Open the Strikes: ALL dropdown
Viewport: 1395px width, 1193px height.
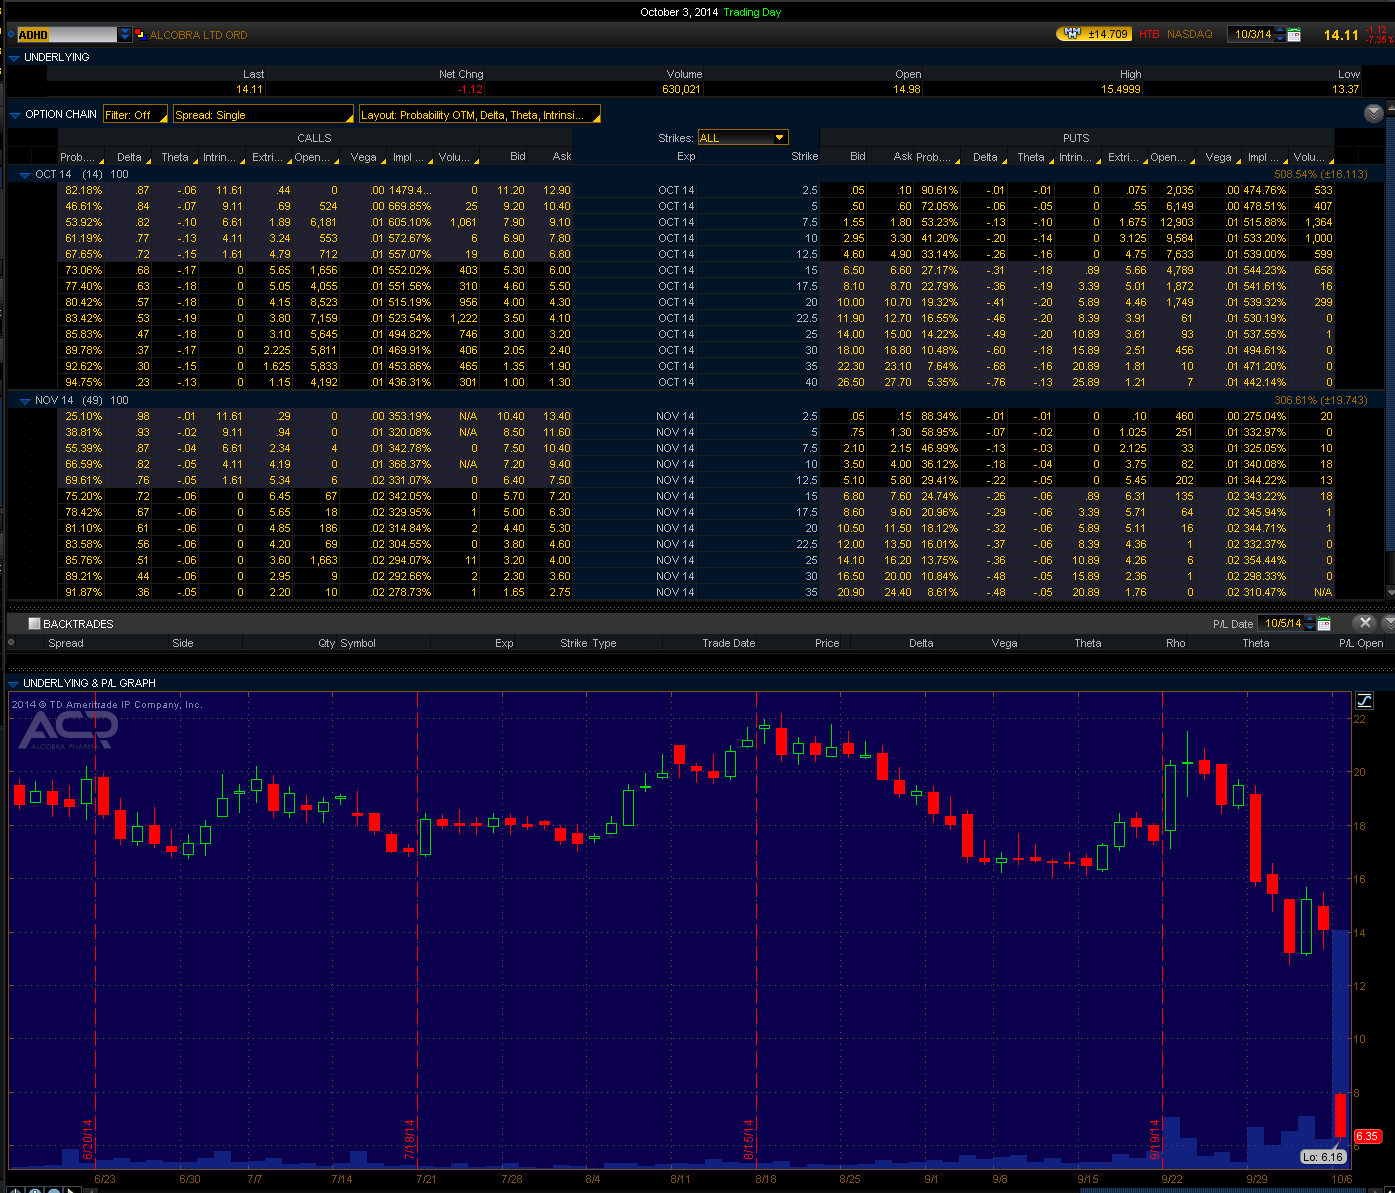point(743,138)
